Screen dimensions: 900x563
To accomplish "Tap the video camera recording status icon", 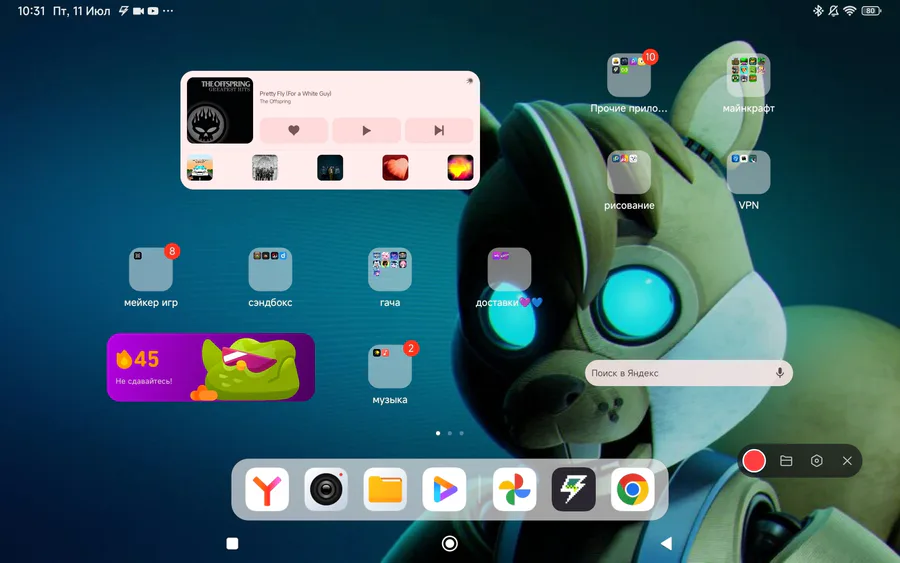I will tap(138, 11).
